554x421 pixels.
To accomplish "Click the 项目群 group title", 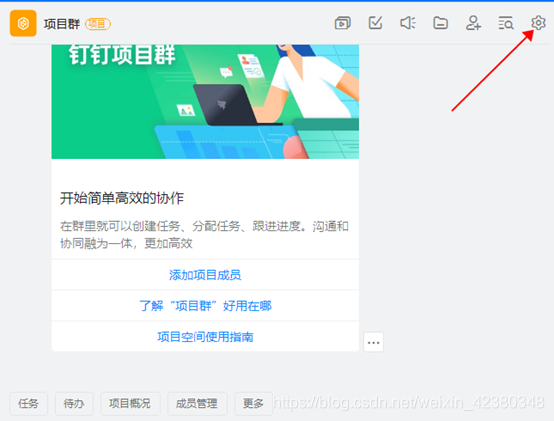I will tap(62, 24).
